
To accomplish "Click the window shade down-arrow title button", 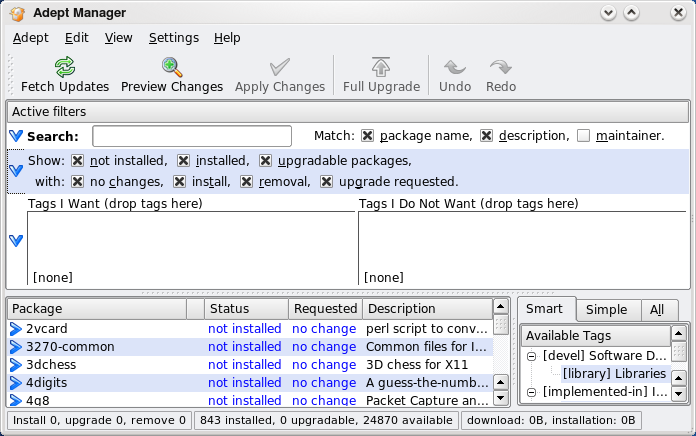I will coord(608,13).
